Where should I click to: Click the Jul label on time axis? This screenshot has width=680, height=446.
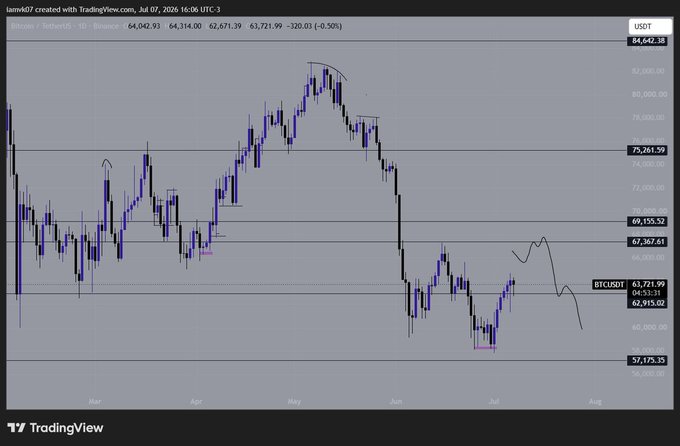494,402
